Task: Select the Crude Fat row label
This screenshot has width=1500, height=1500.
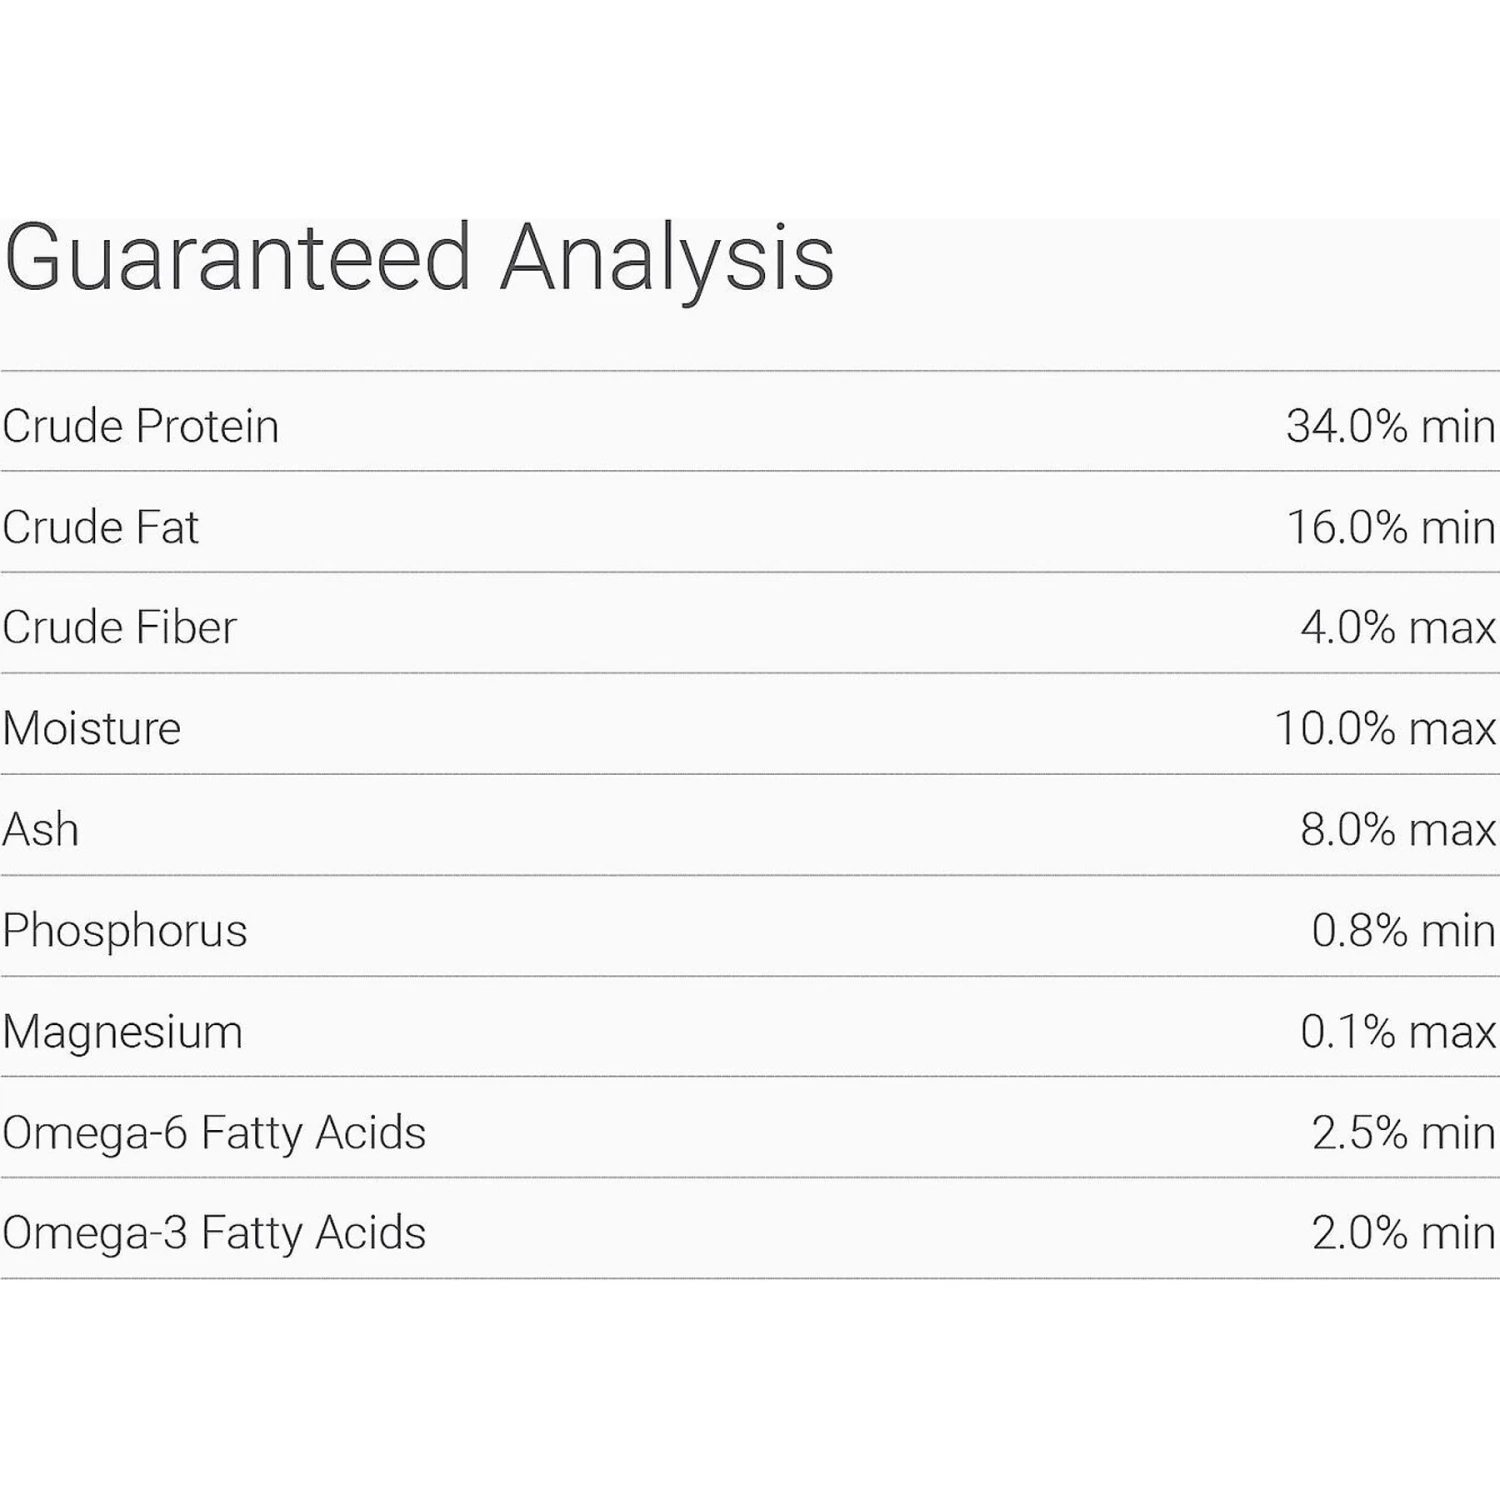Action: tap(100, 527)
